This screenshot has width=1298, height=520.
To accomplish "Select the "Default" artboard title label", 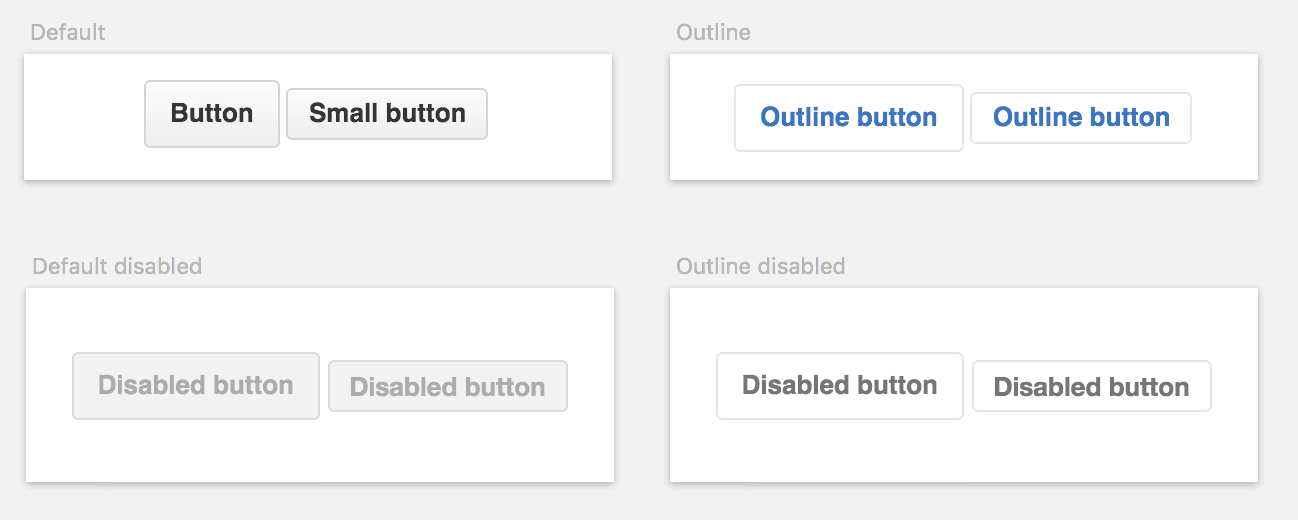I will 68,33.
